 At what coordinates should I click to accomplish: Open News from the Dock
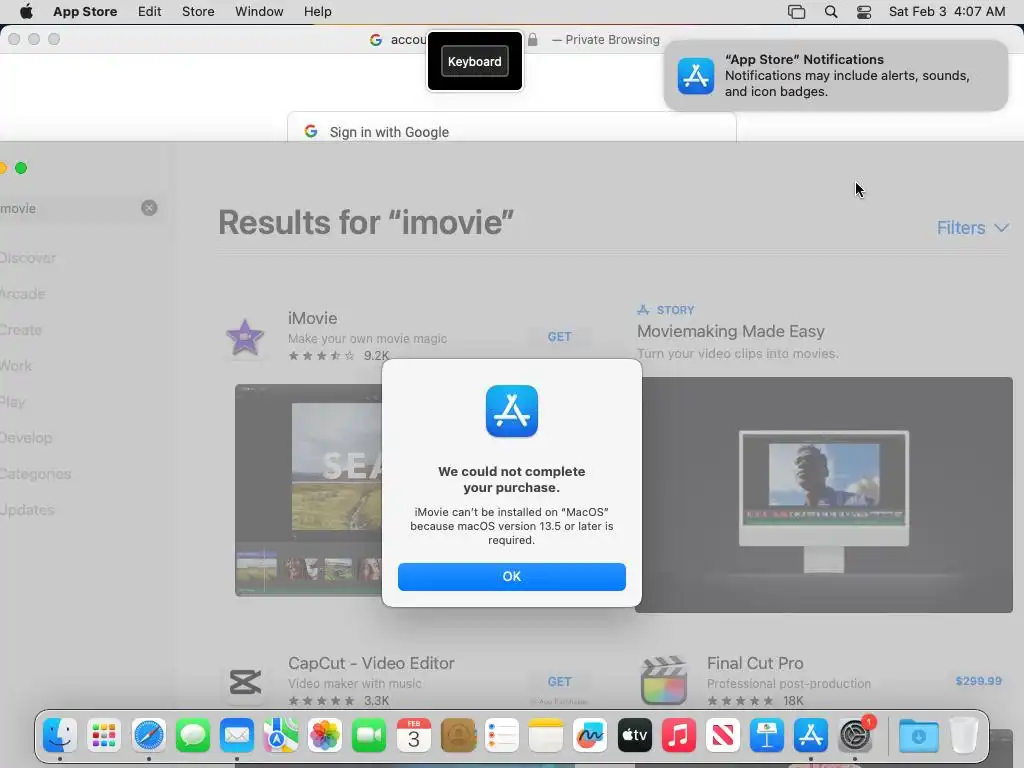tap(723, 736)
